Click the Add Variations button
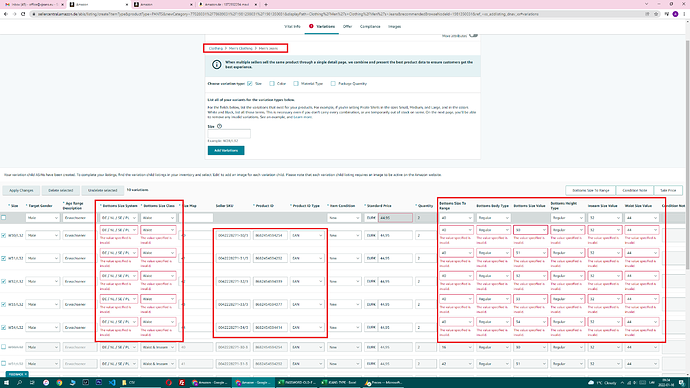 click(x=226, y=150)
